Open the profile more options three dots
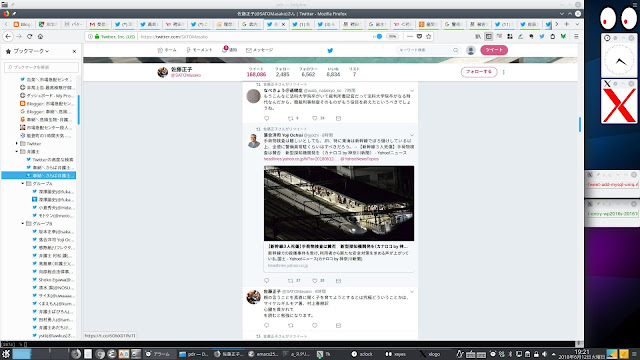This screenshot has height=360, width=640. coord(504,72)
